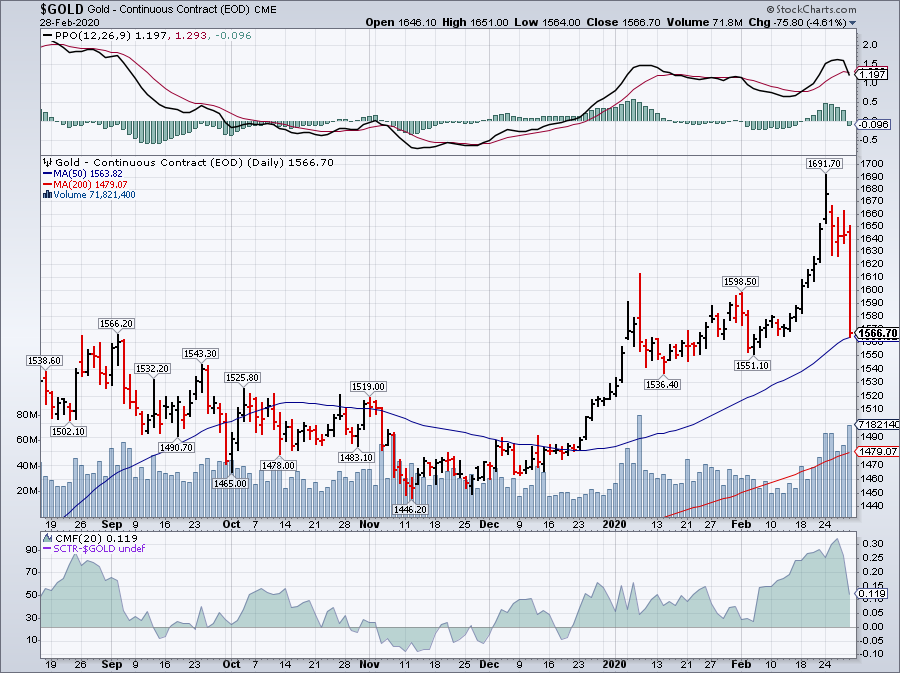Image resolution: width=900 pixels, height=673 pixels.
Task: Click the 1502.10 low price label
Action: pyautogui.click(x=68, y=431)
